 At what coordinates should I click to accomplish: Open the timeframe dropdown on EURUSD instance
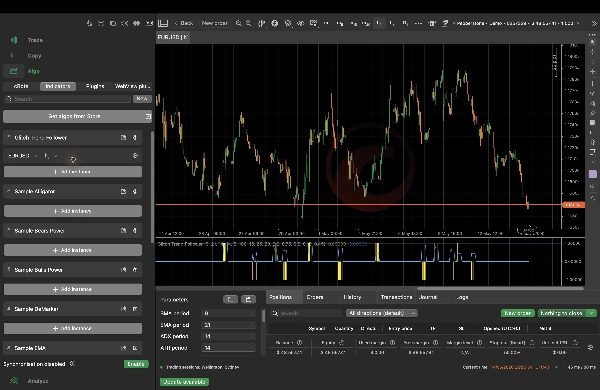[x=51, y=156]
